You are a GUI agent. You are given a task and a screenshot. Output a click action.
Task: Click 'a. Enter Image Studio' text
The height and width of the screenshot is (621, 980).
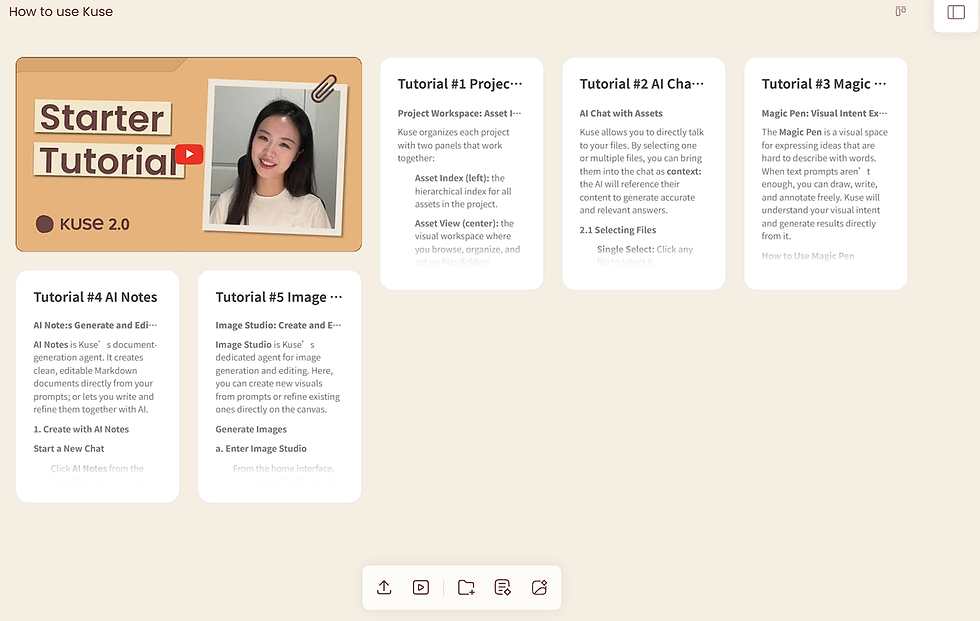click(261, 449)
